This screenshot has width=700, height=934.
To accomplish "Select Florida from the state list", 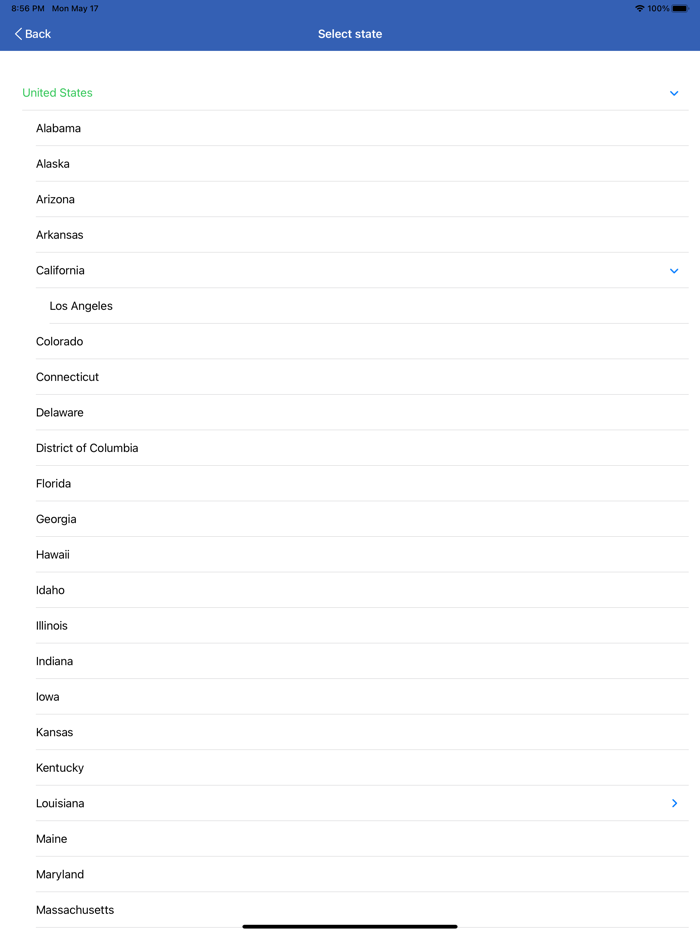I will (x=53, y=483).
